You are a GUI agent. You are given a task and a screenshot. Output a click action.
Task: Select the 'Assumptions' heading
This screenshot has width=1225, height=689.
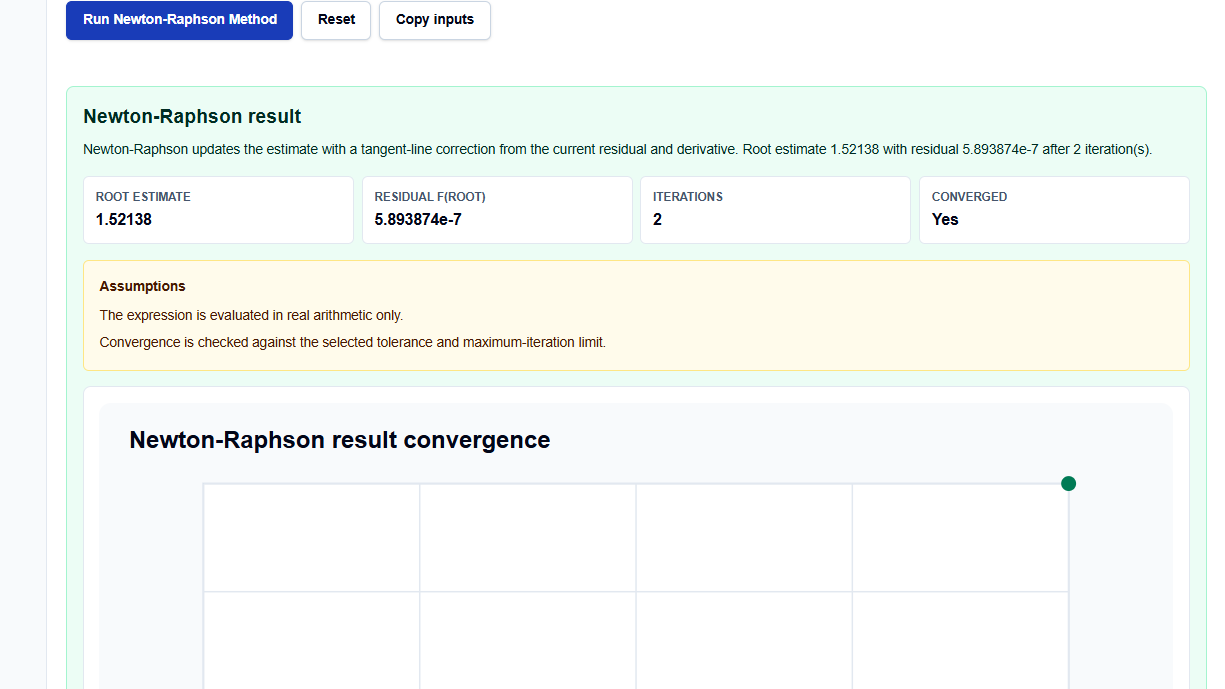[x=143, y=286]
